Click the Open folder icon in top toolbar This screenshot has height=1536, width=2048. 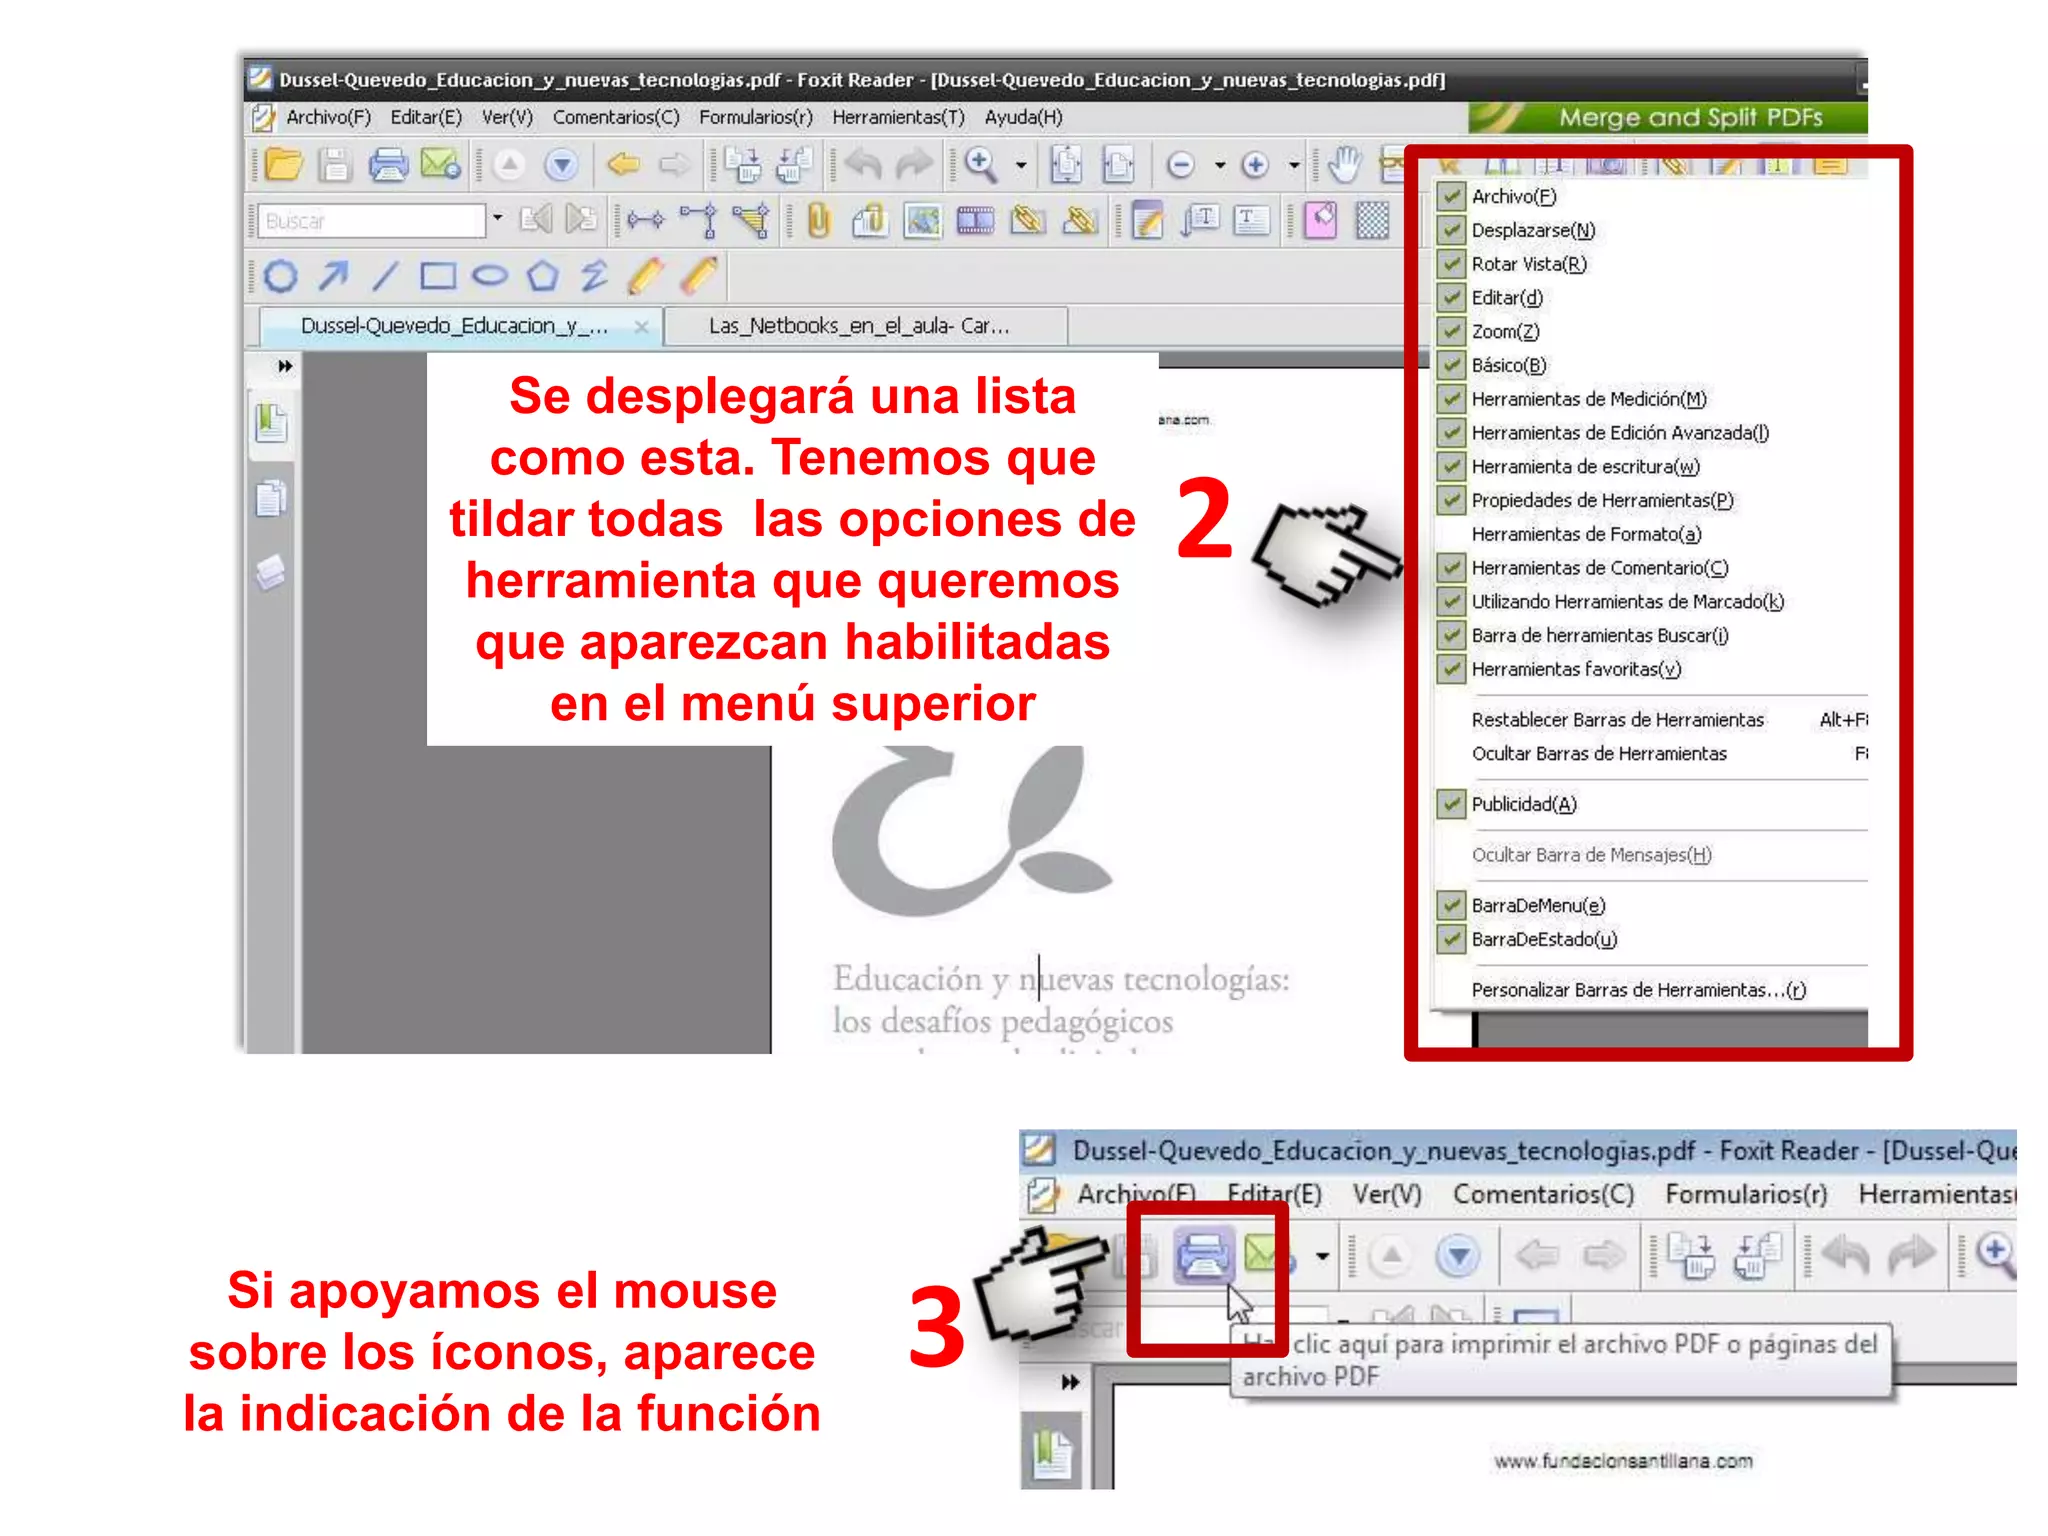[284, 164]
